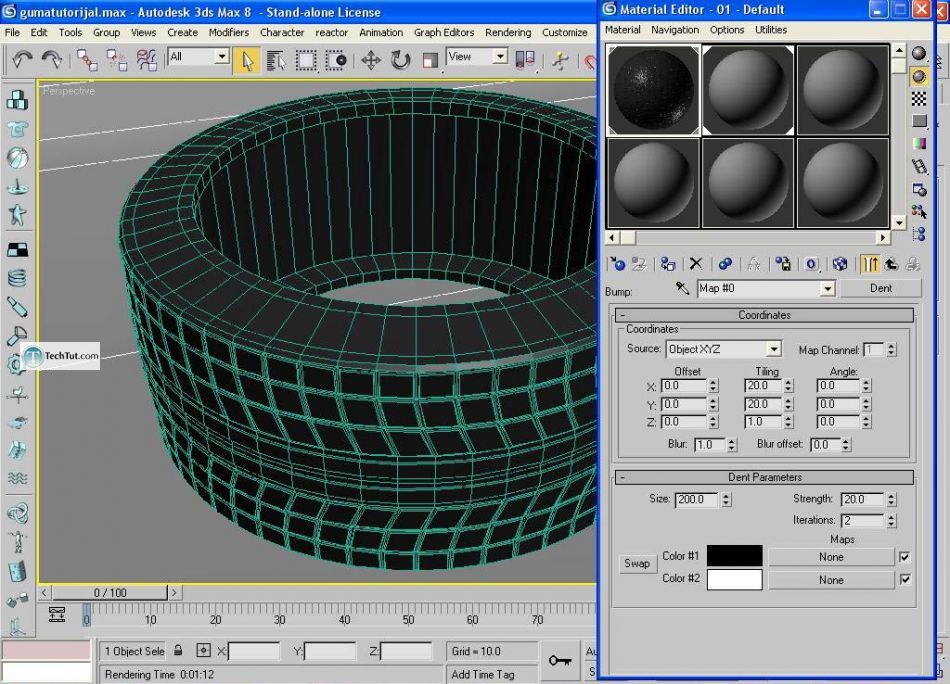This screenshot has height=684, width=950.
Task: Click Material Effects Channel icon
Action: [x=812, y=264]
